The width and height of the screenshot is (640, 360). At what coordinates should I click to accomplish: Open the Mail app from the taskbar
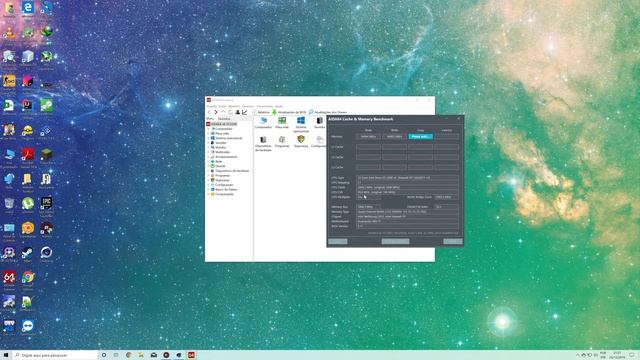[153, 355]
